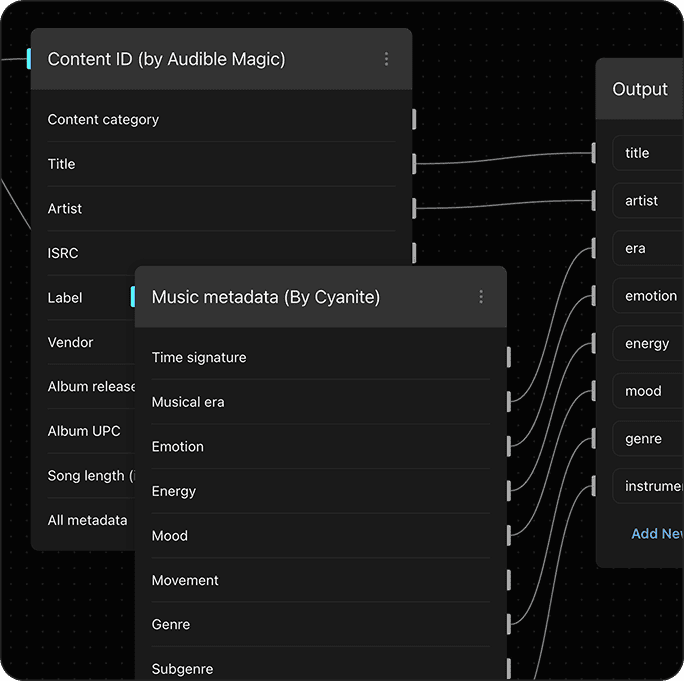Click the Time signature output port
This screenshot has height=681, width=684.
pyautogui.click(x=508, y=358)
